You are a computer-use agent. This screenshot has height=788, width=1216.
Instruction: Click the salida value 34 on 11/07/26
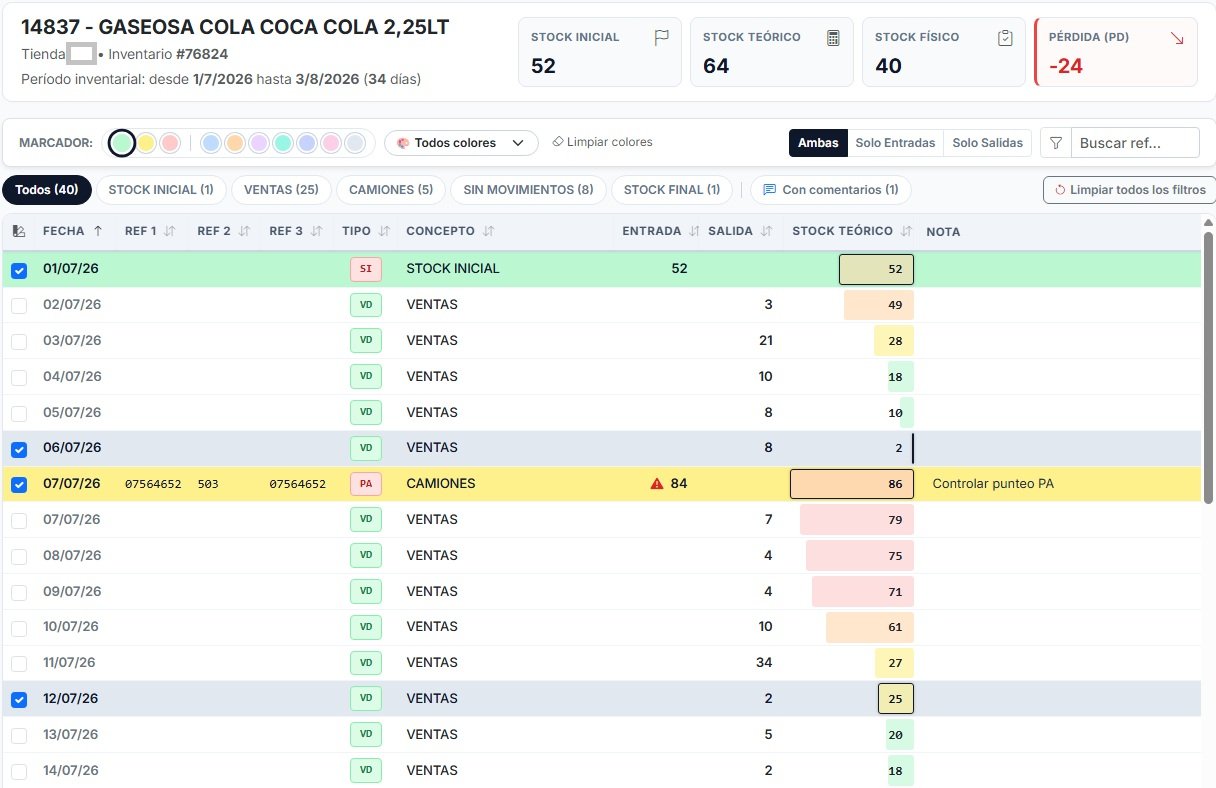[764, 663]
